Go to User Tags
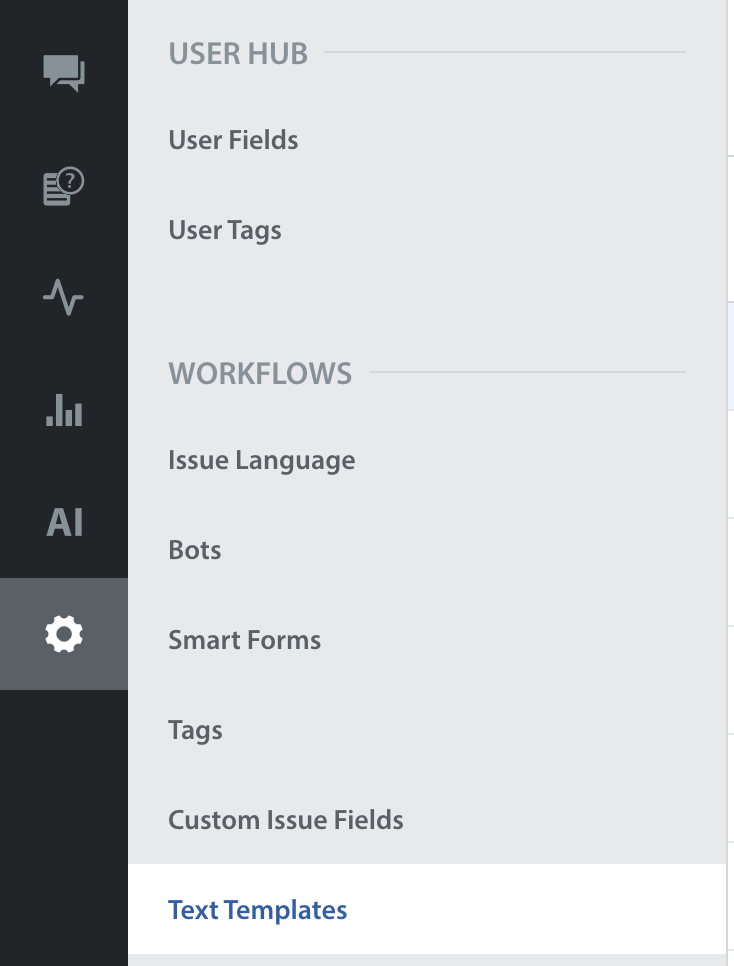The image size is (734, 966). pos(225,230)
